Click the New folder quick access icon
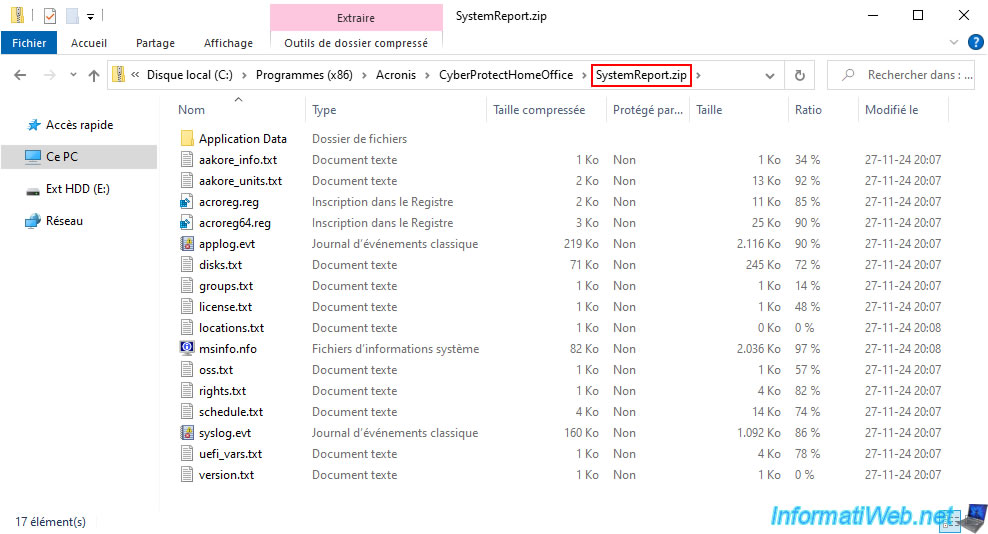 72,16
